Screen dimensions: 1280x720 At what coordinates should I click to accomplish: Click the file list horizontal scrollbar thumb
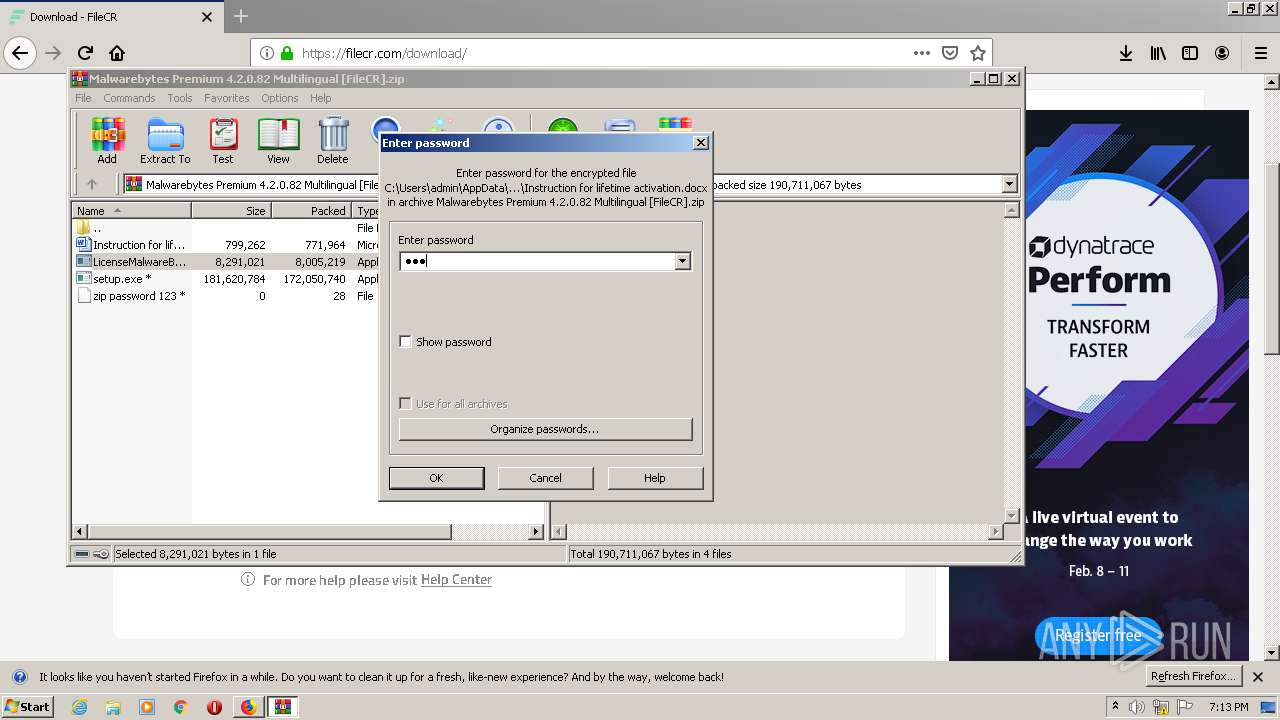[270, 531]
